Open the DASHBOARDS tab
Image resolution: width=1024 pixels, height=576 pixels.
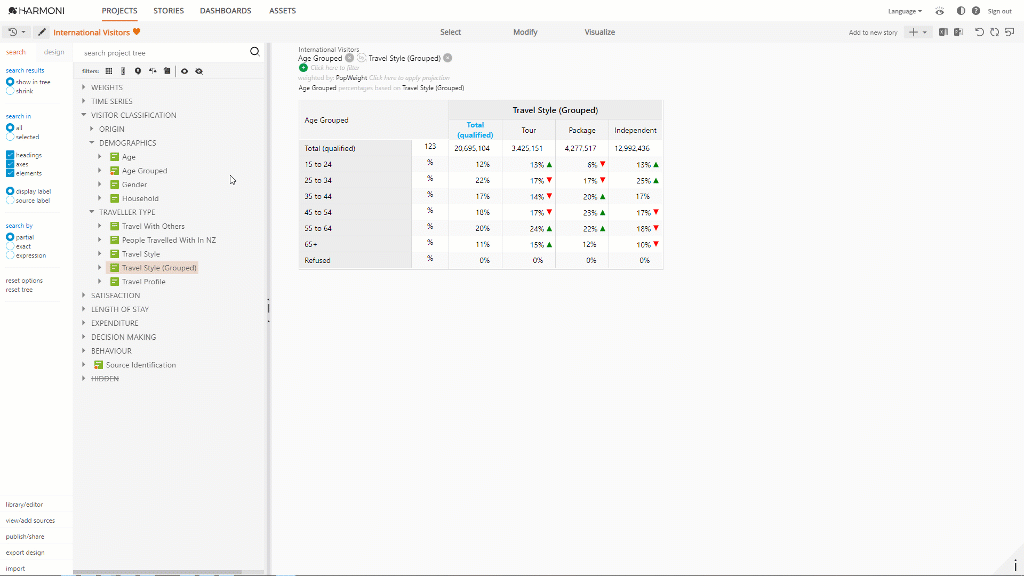[x=225, y=10]
